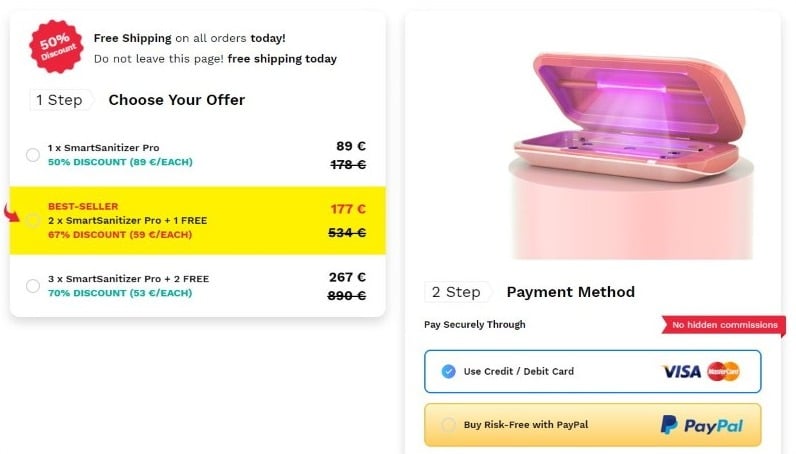Click the 50% Discount red badge
This screenshot has width=796, height=454.
point(58,46)
